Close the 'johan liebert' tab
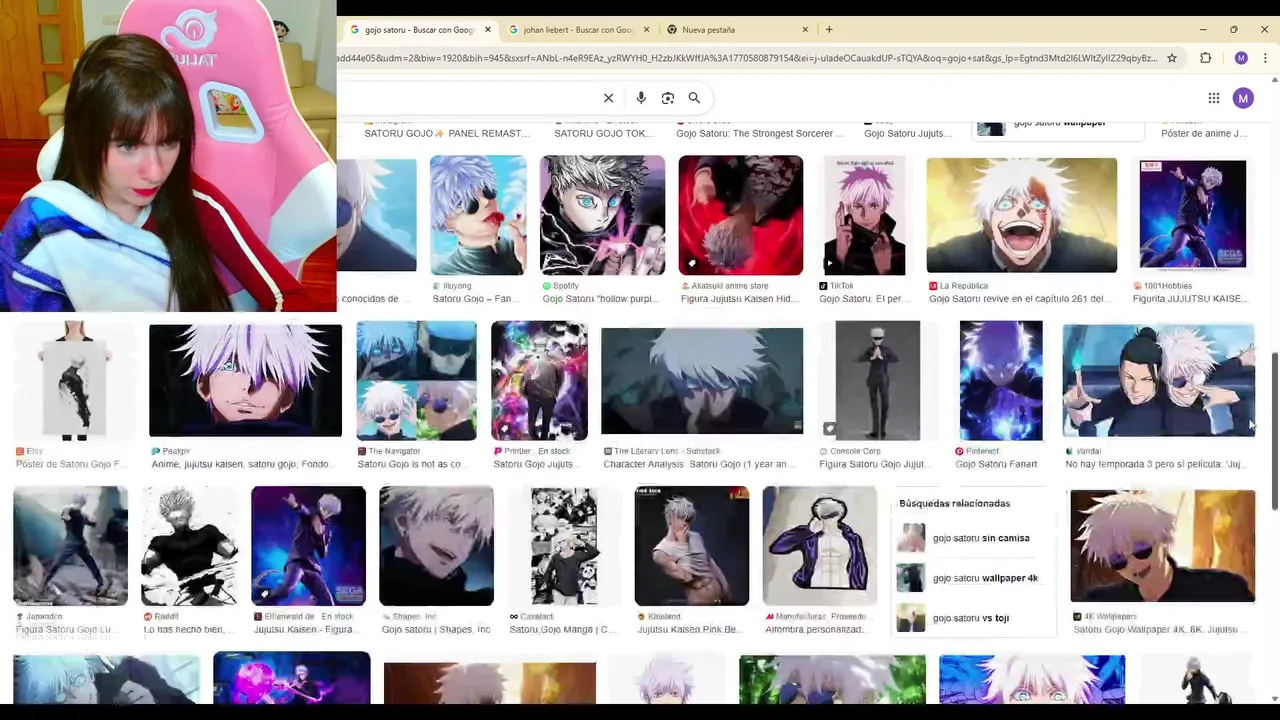The height and width of the screenshot is (720, 1280). [647, 29]
